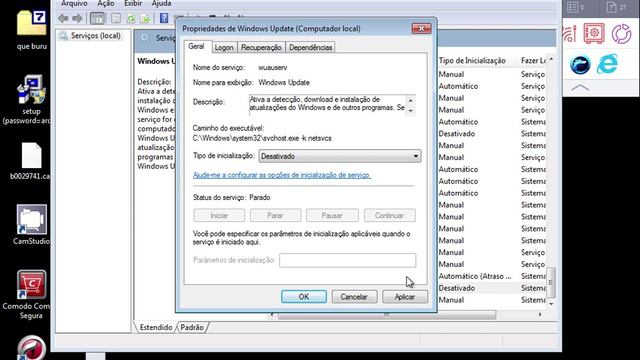640x360 pixels.
Task: Click the Cancelar button
Action: tap(354, 297)
